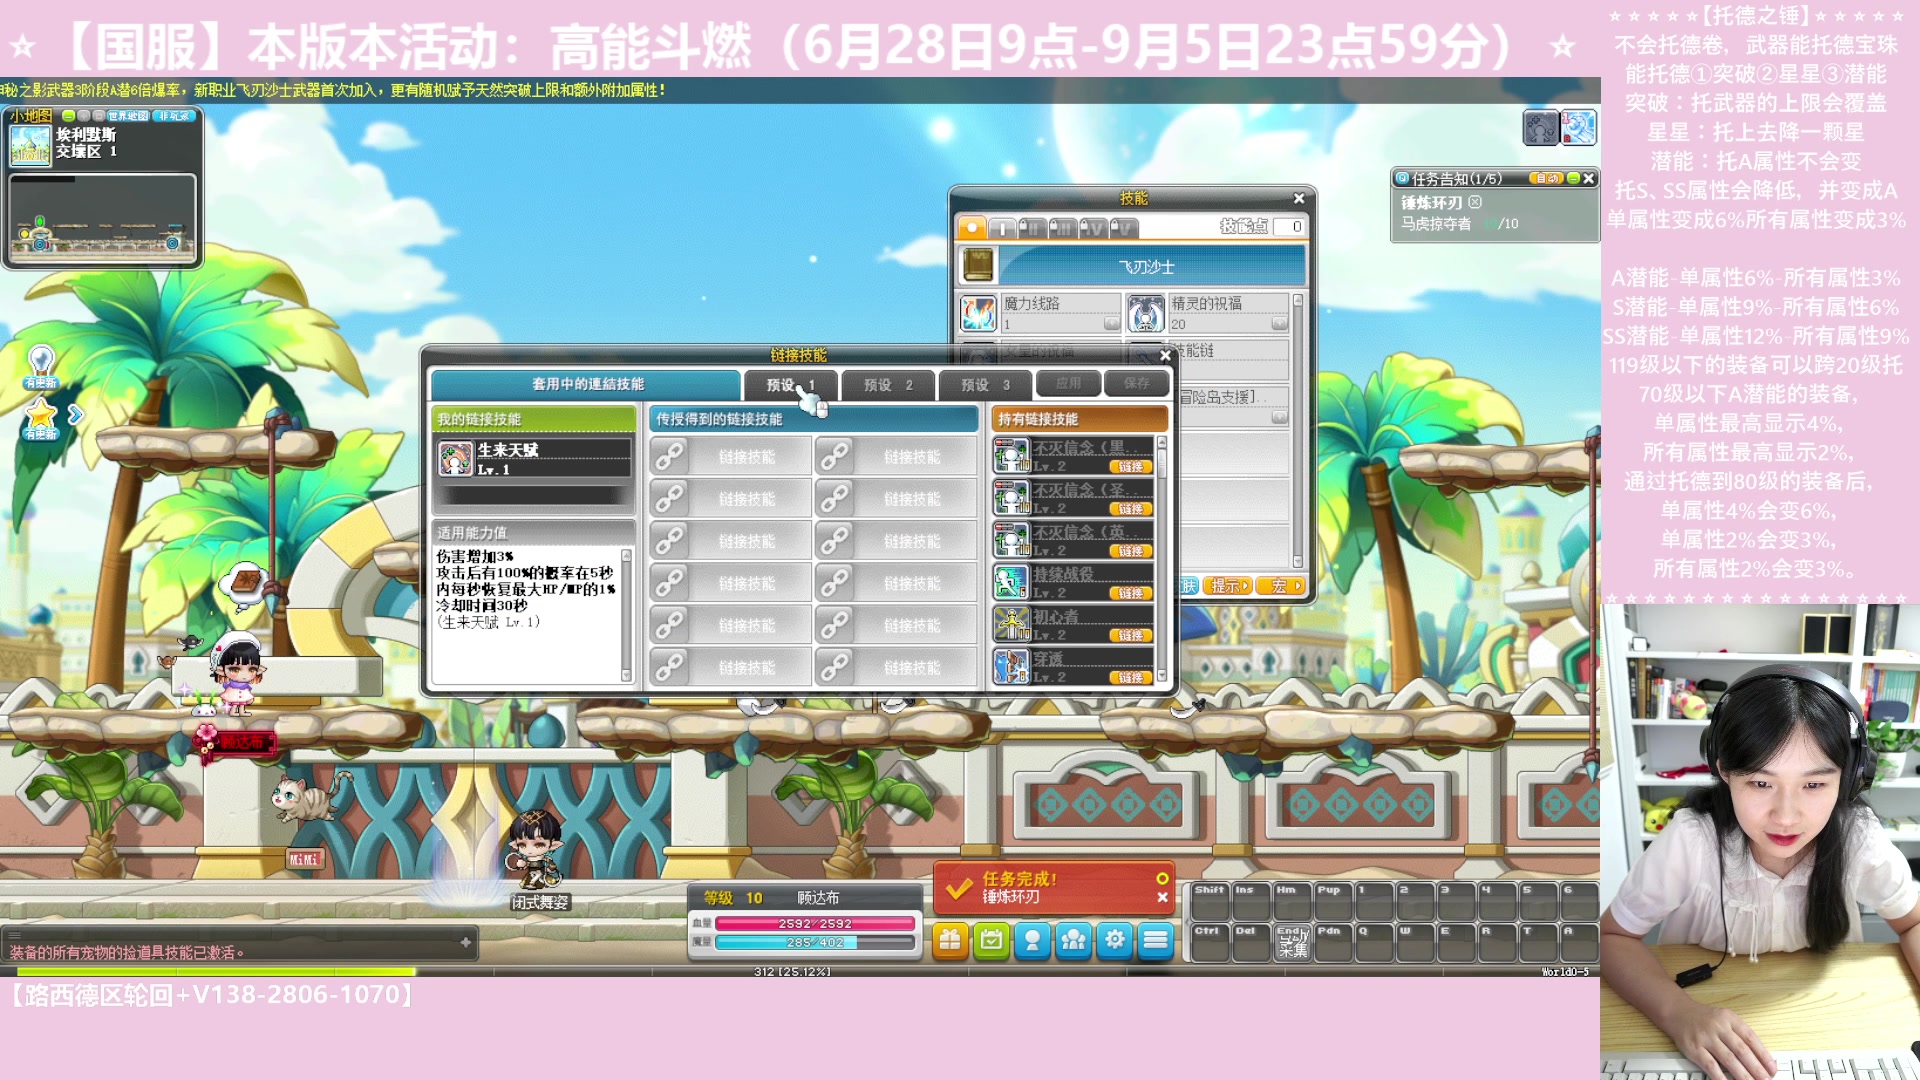Click the yellow experience bar

pos(216,971)
